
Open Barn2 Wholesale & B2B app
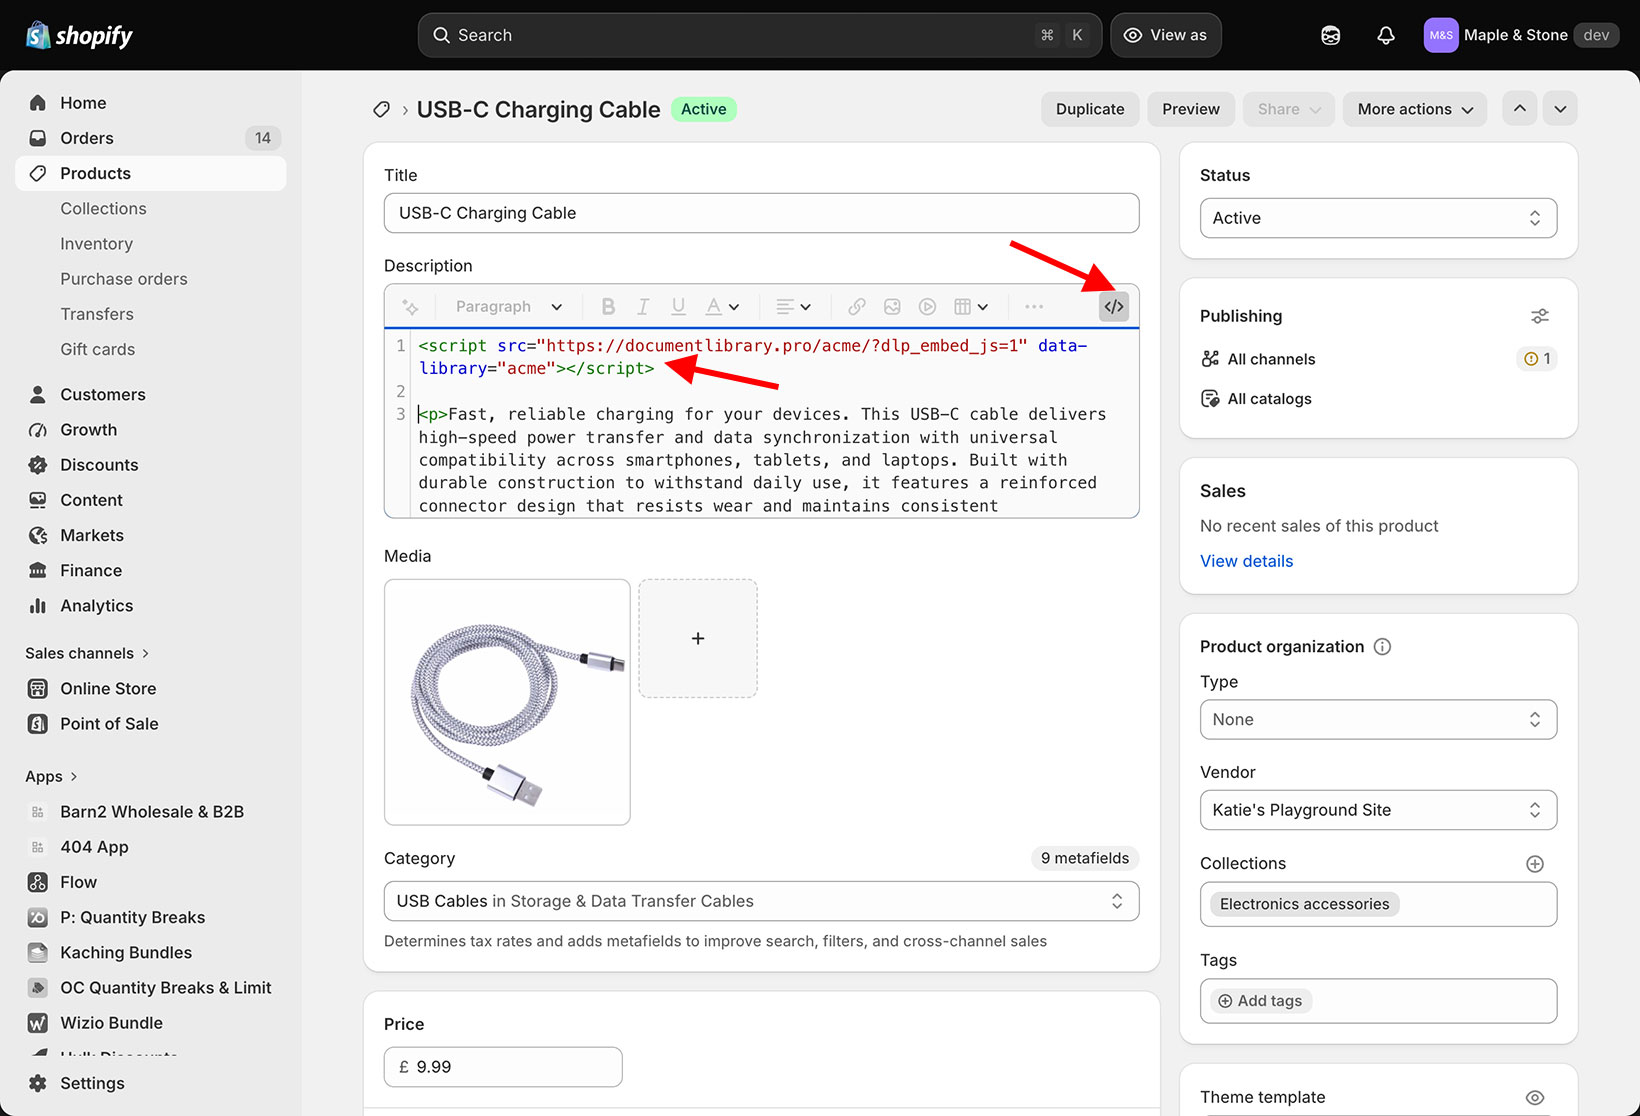[x=150, y=812]
